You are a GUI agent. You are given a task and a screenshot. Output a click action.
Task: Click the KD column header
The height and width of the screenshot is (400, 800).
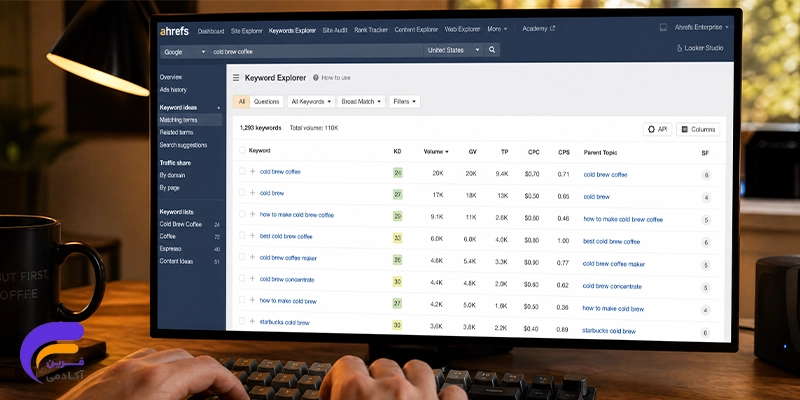[397, 152]
